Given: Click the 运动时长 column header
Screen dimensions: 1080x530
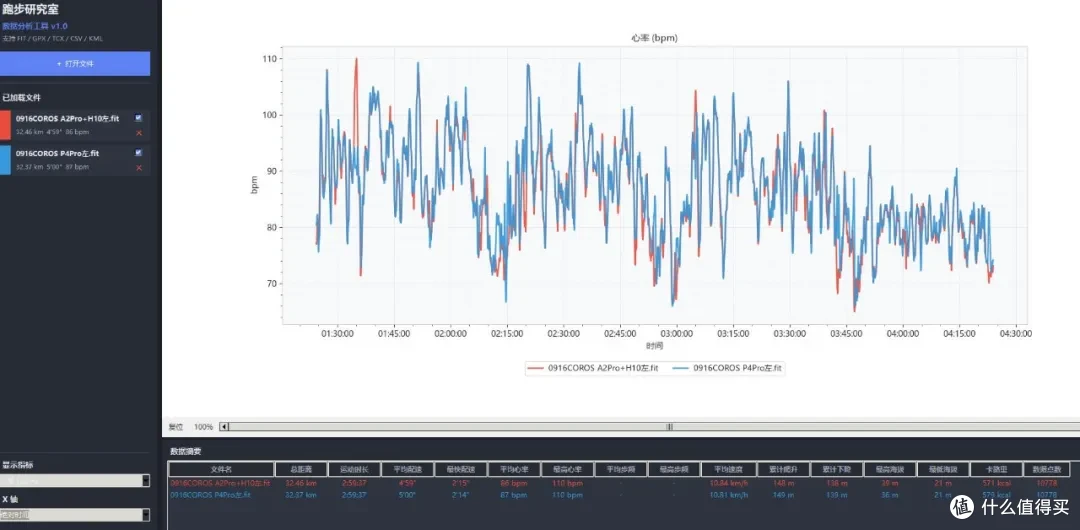Looking at the screenshot, I should click(353, 469).
